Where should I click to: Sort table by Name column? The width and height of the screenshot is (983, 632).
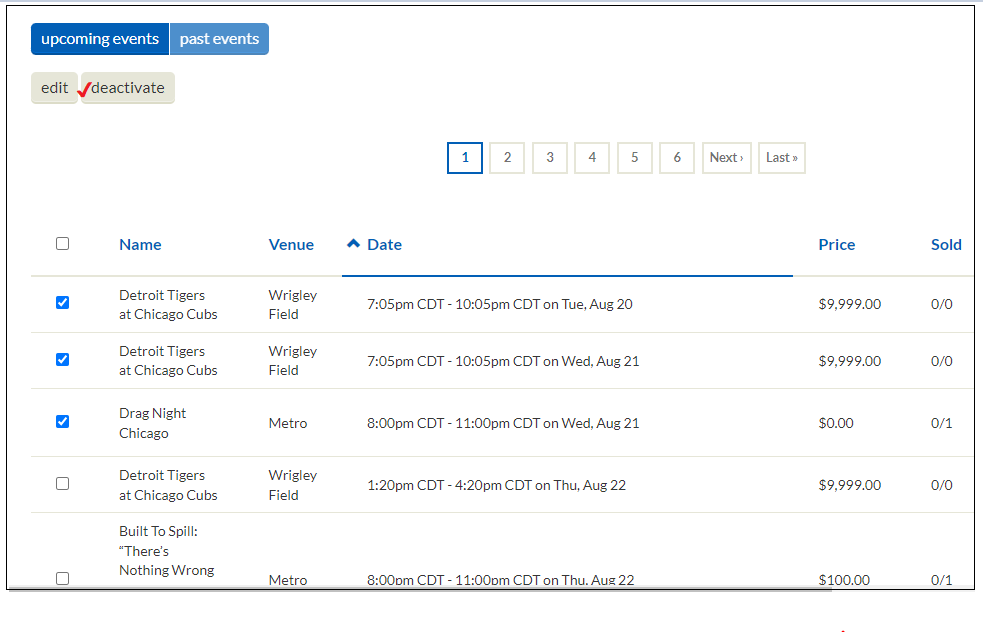coord(140,245)
